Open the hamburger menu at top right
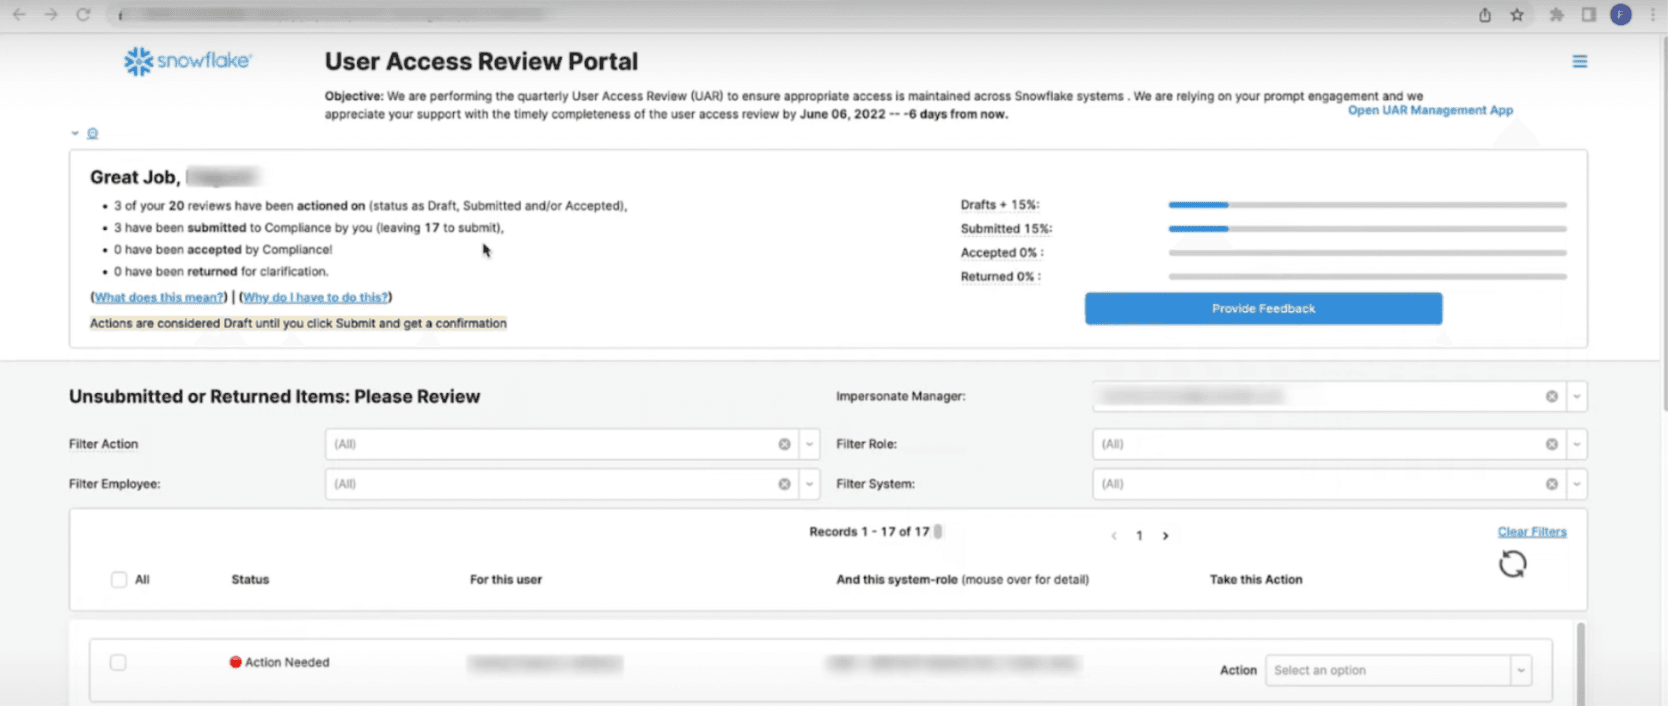 pyautogui.click(x=1579, y=62)
